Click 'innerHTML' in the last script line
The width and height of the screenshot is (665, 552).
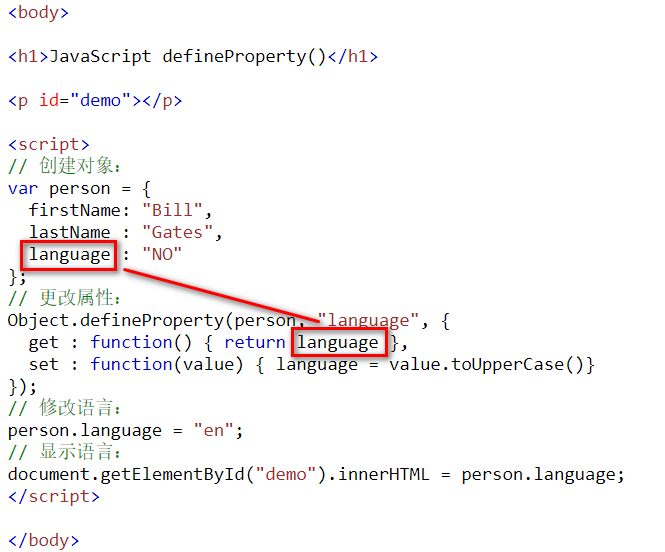383,474
